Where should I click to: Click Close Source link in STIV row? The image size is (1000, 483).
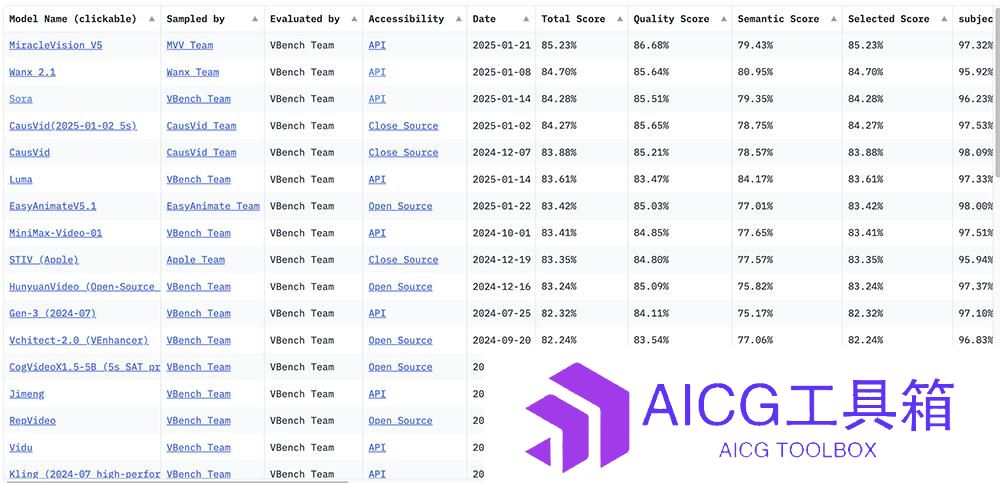point(403,260)
